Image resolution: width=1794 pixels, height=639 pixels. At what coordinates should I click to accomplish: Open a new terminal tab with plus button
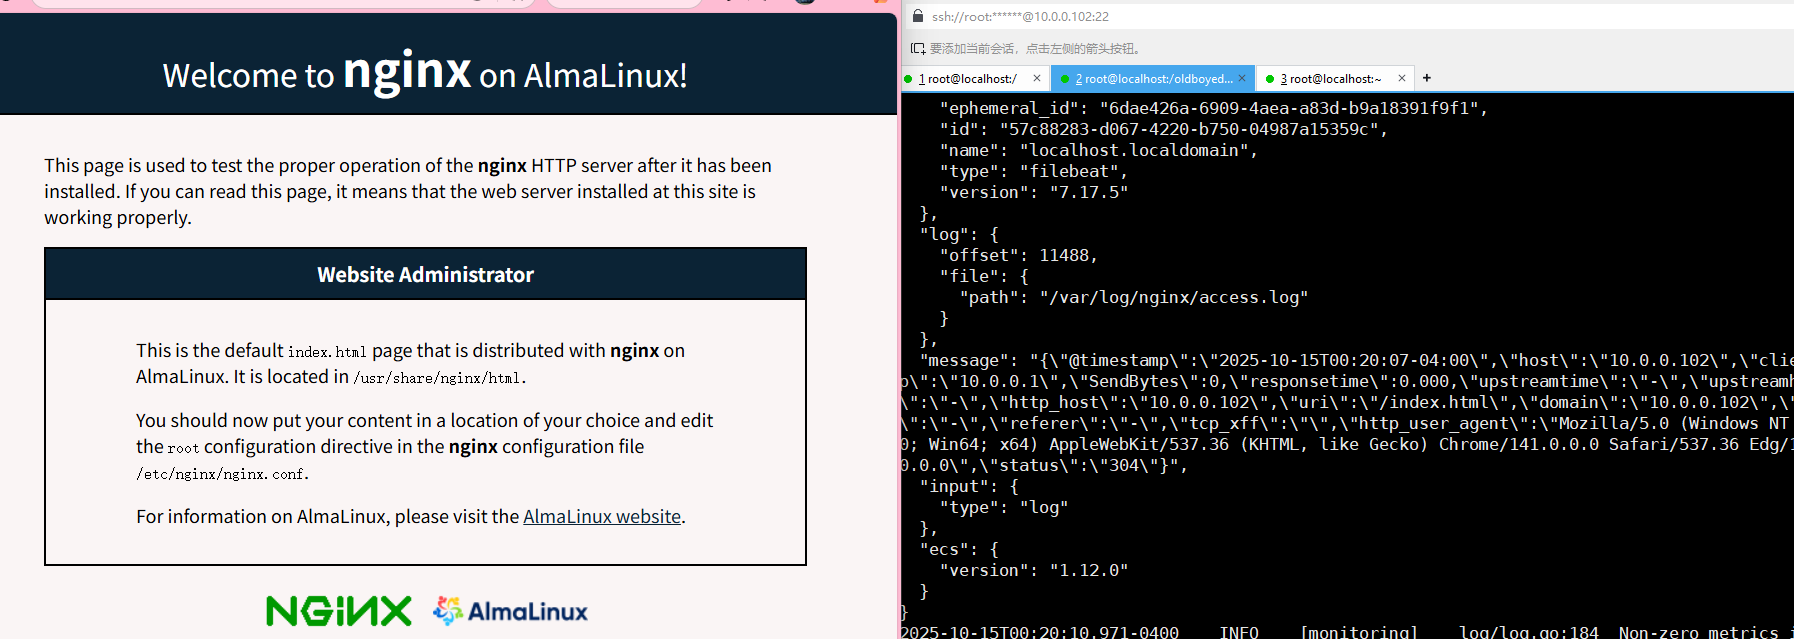pos(1427,78)
